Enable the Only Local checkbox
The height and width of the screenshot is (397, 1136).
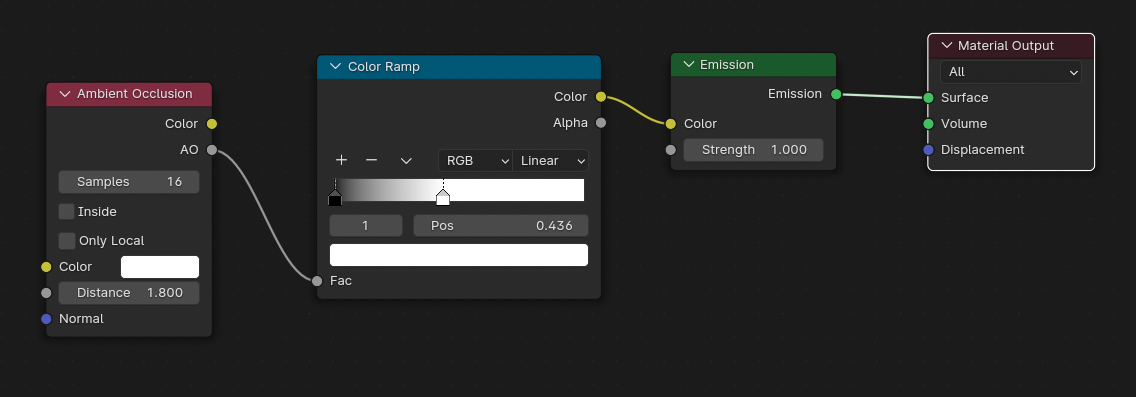click(x=67, y=241)
